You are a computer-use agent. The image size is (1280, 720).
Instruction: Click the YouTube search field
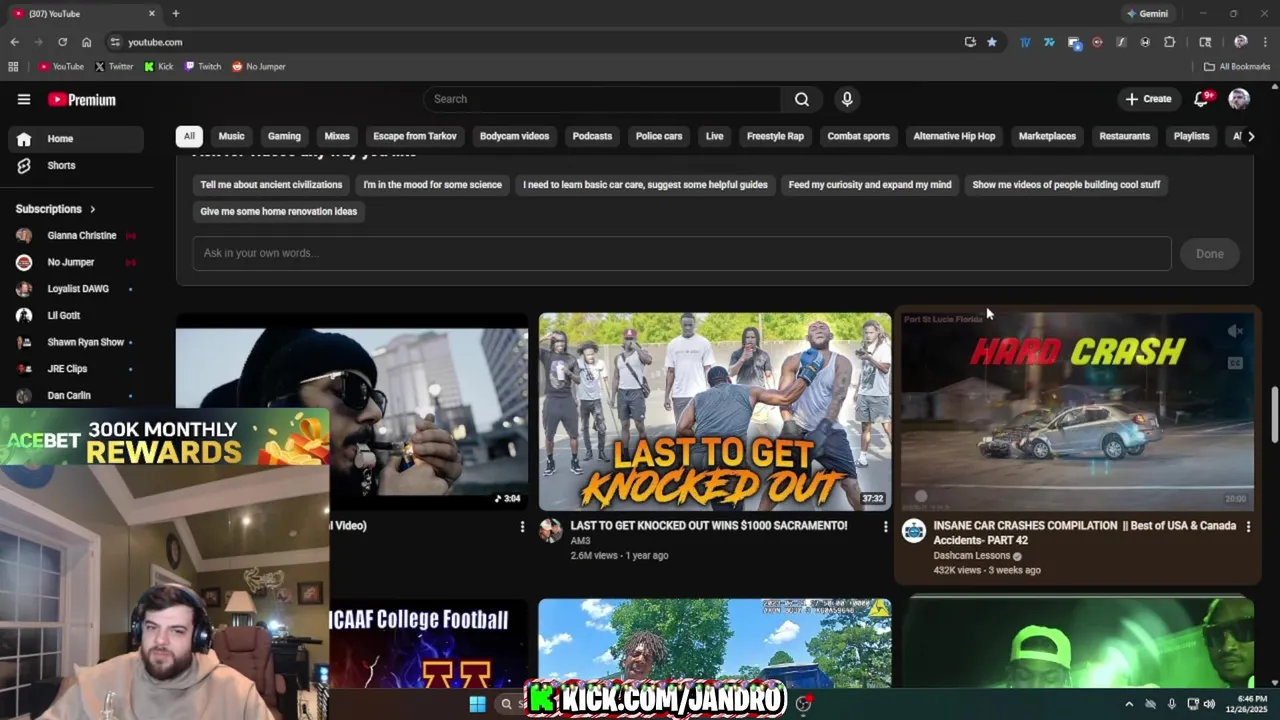coord(602,99)
